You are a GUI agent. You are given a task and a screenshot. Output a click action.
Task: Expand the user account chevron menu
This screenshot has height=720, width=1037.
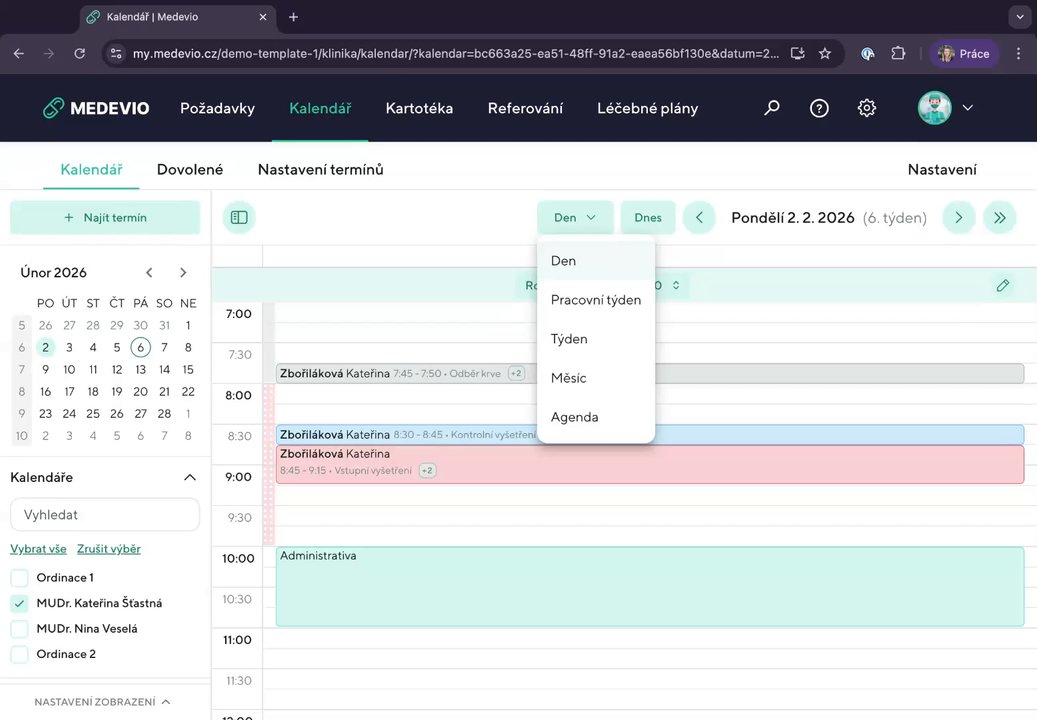click(967, 108)
